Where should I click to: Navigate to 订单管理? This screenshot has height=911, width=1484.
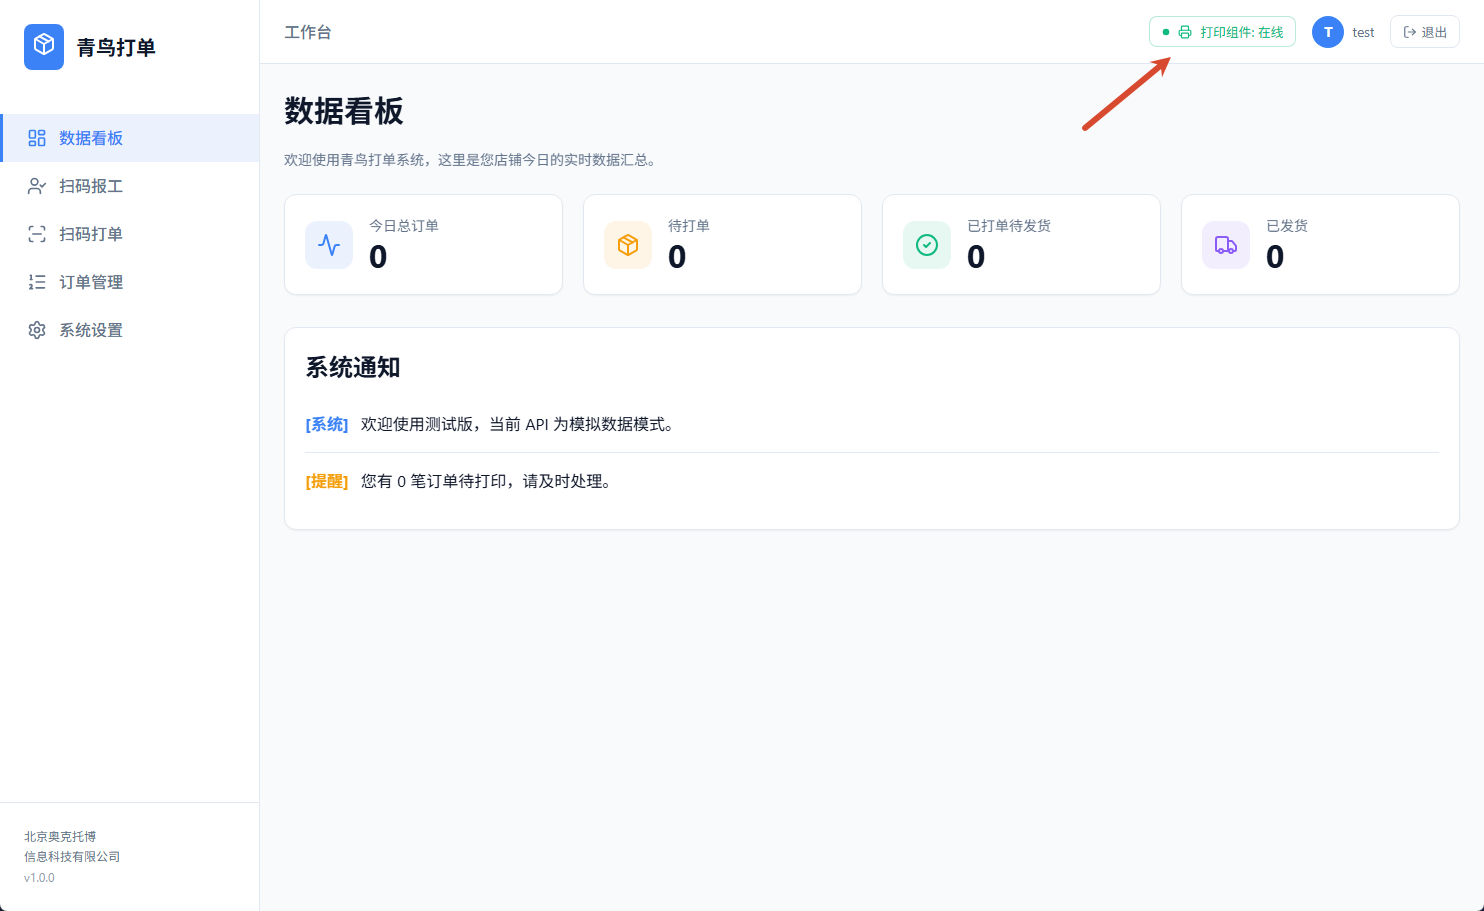pyautogui.click(x=130, y=282)
